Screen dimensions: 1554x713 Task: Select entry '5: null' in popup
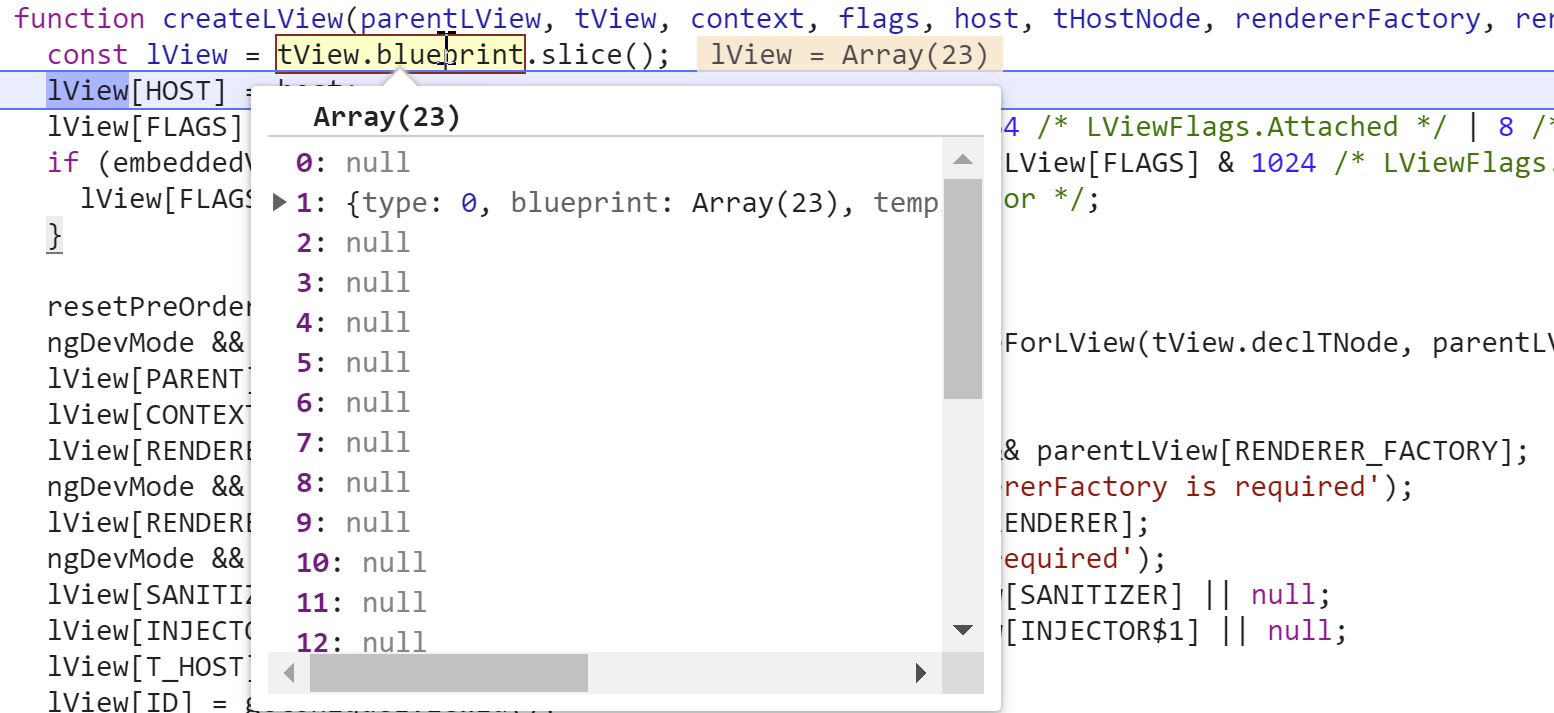353,363
